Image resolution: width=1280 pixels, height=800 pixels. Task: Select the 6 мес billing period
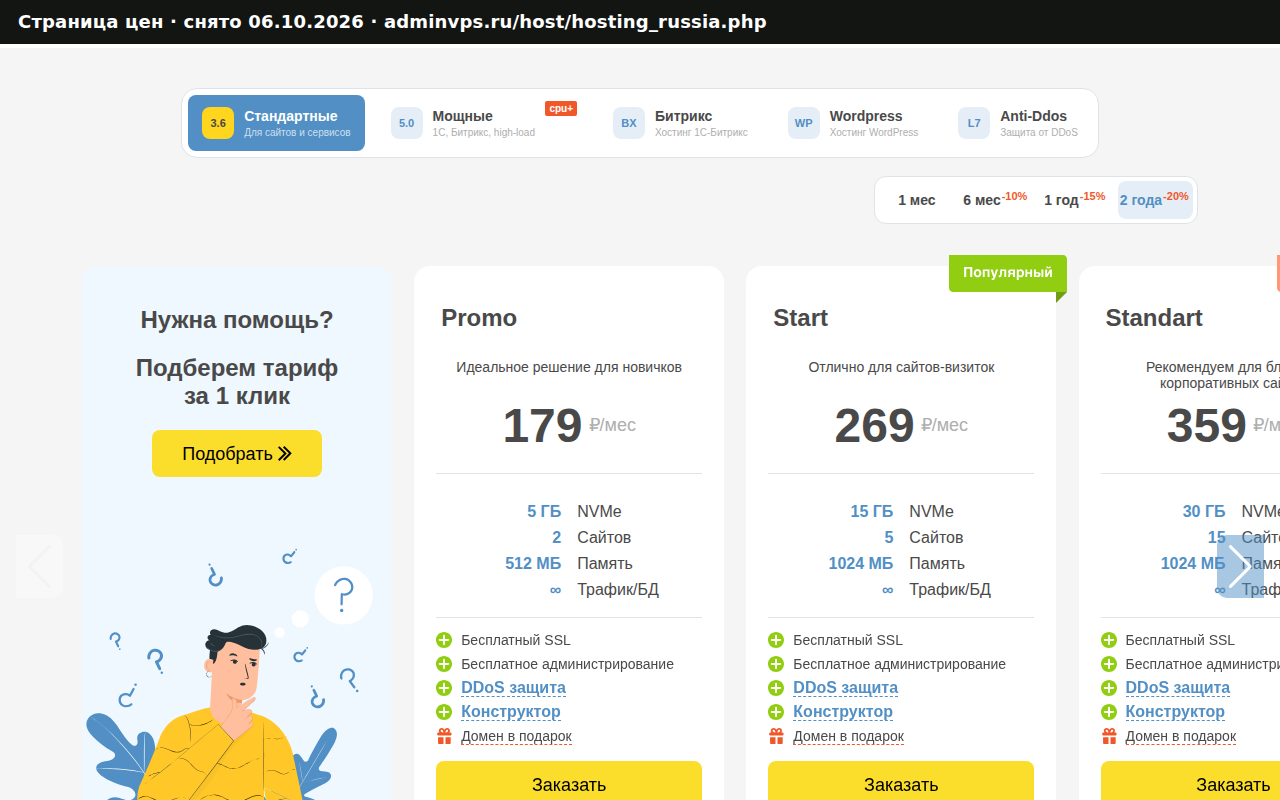995,200
